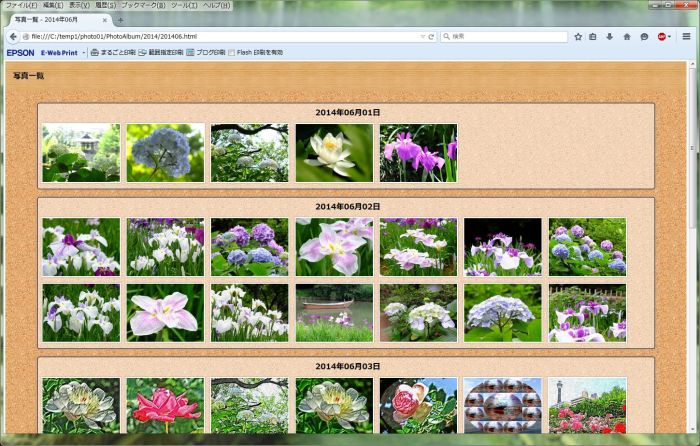Open the ブックマーク(B) menu
The image size is (700, 446).
(144, 5)
